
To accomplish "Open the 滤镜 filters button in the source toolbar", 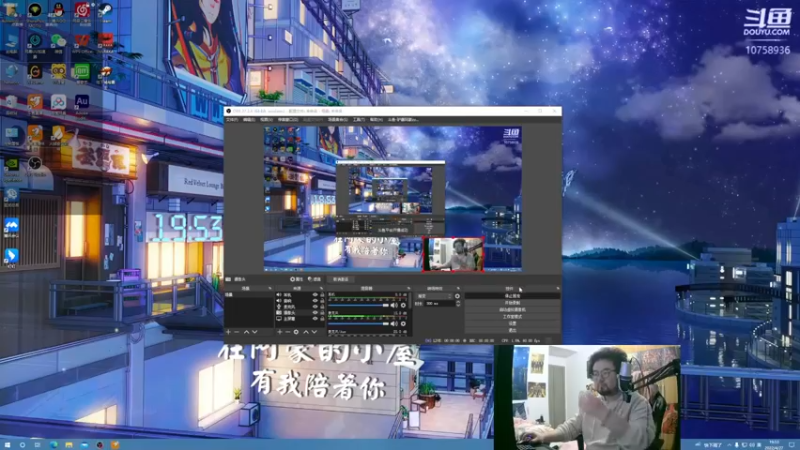I will point(315,279).
